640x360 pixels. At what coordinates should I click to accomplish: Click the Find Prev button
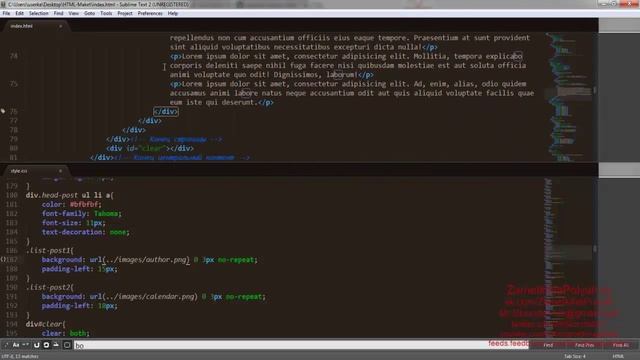point(584,345)
